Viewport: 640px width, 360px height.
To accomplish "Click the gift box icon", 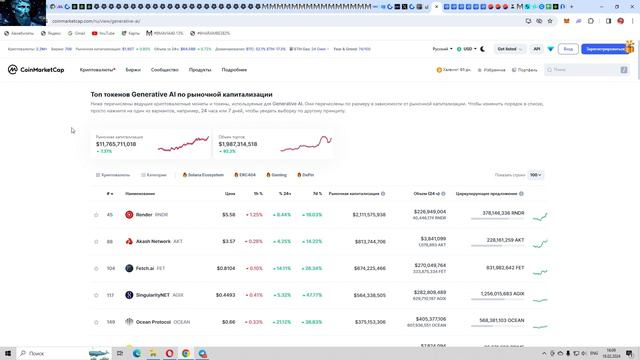I will point(630,47).
